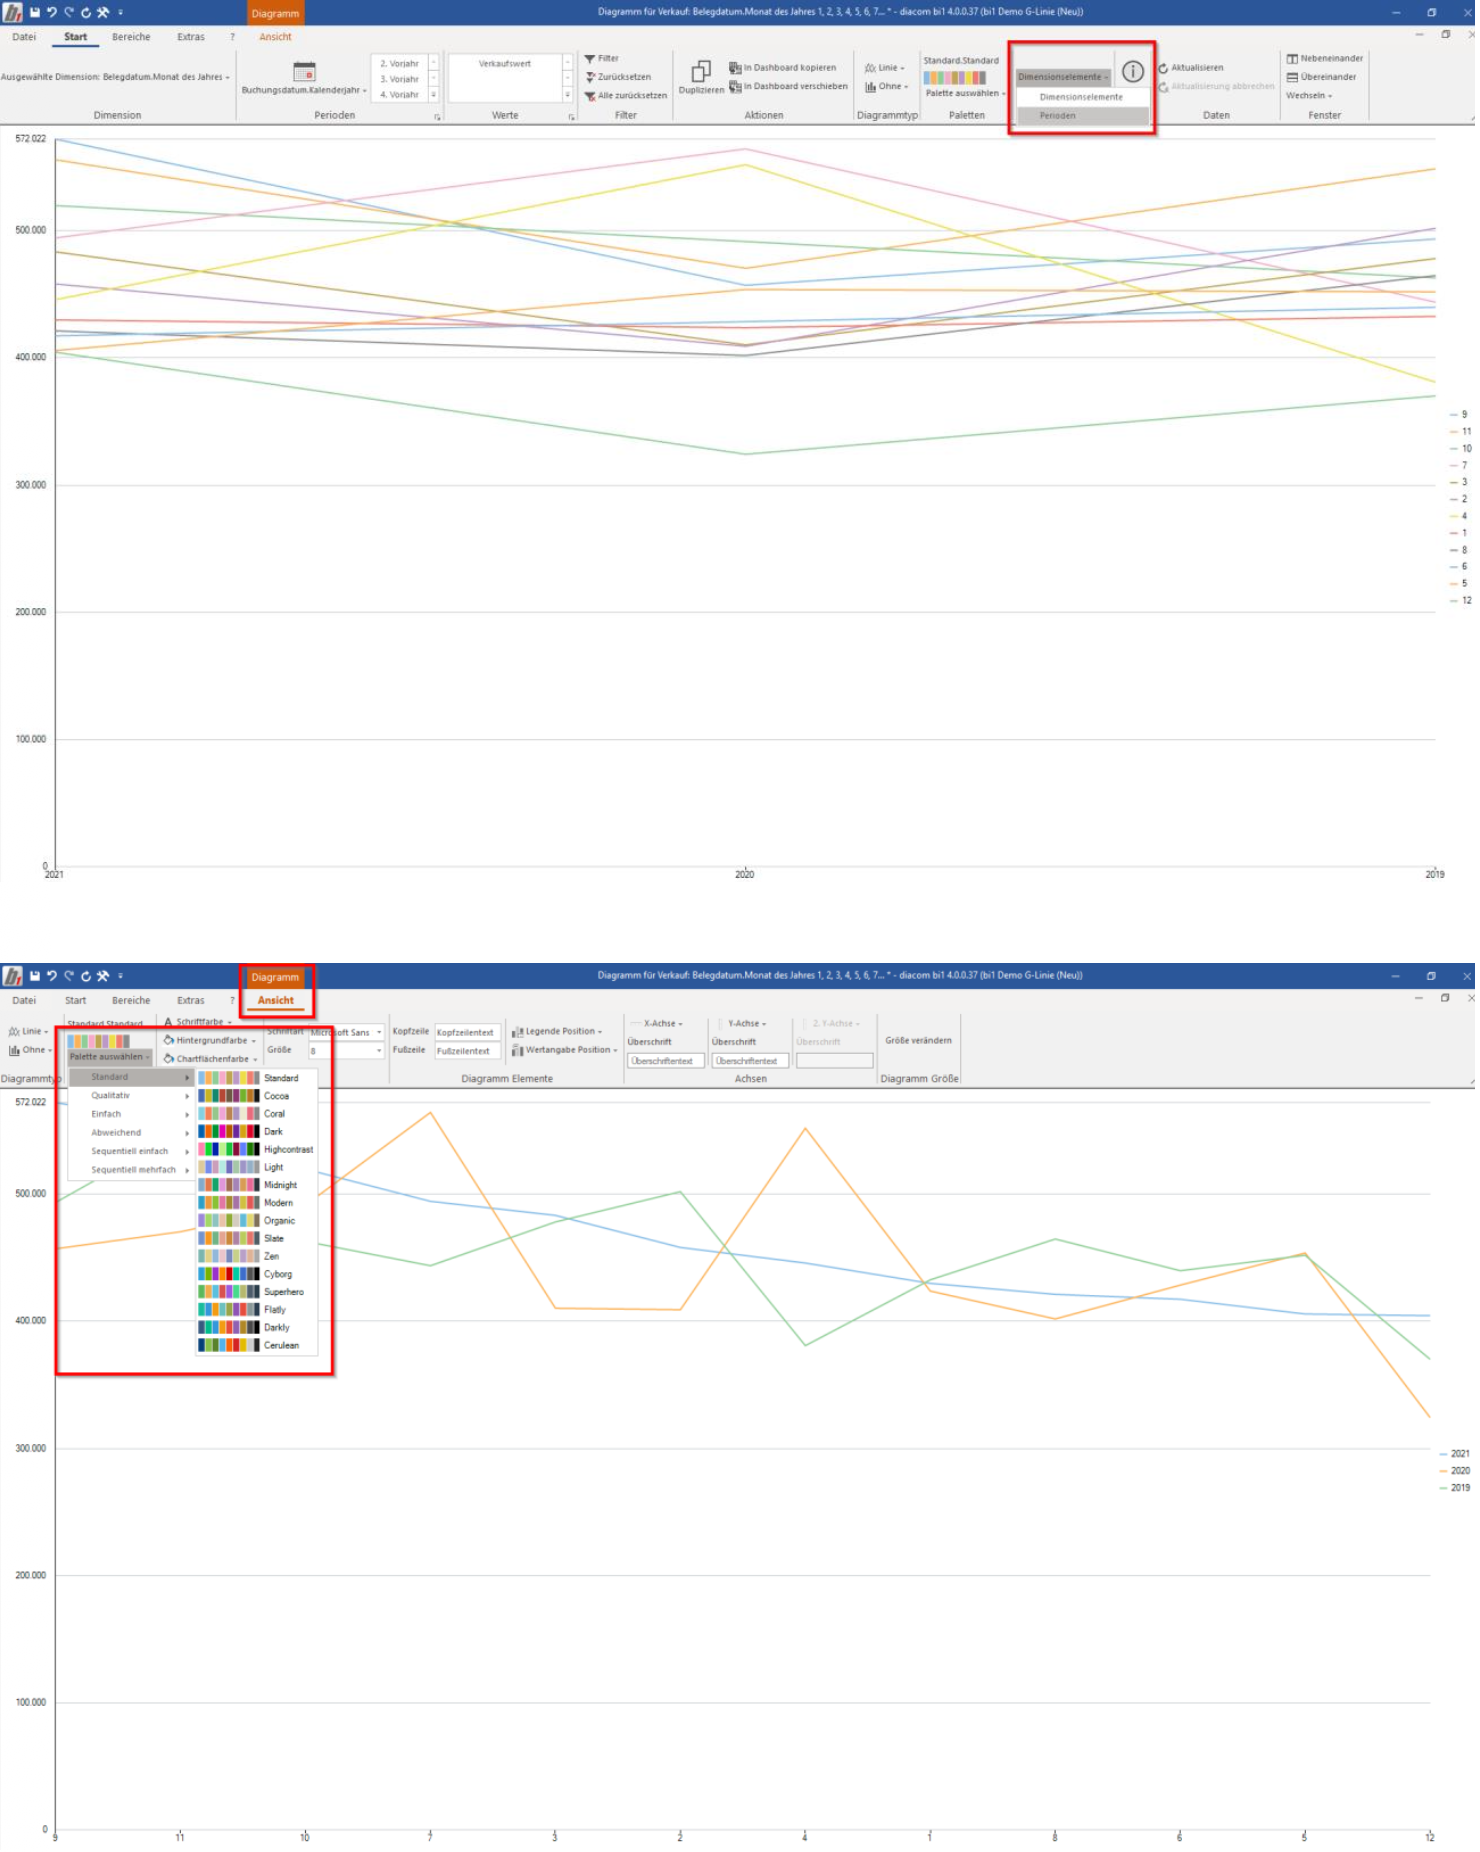Viewport: 1480px width, 1852px height.
Task: Expand the Ausgewählte Dimension dropdown
Action: pos(116,77)
